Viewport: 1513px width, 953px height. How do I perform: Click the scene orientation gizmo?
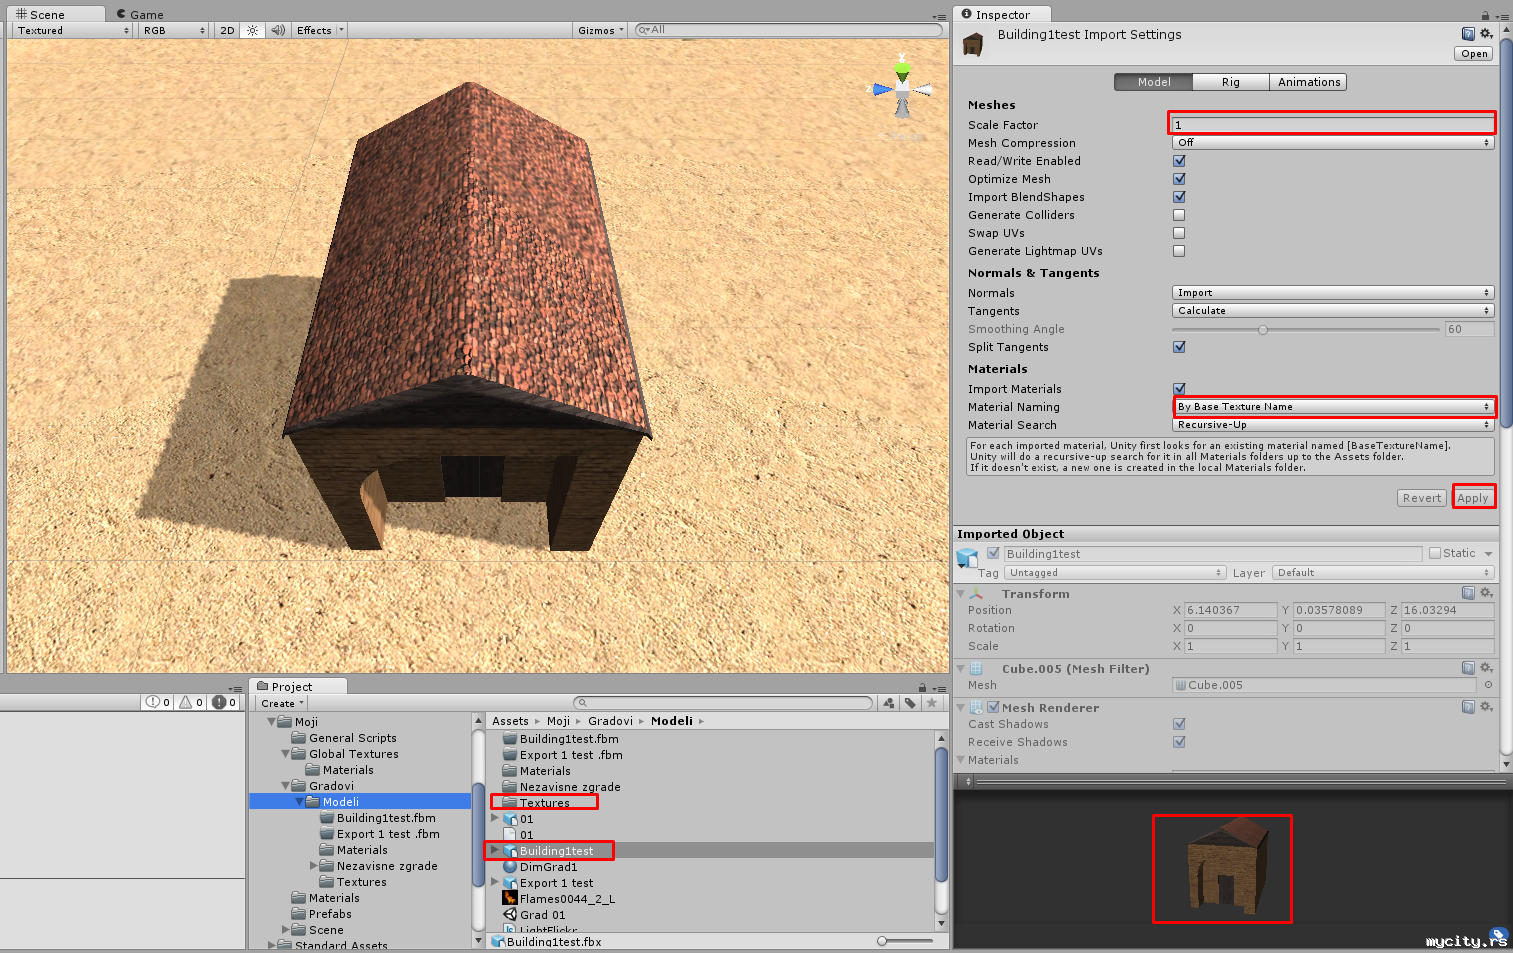tap(902, 90)
